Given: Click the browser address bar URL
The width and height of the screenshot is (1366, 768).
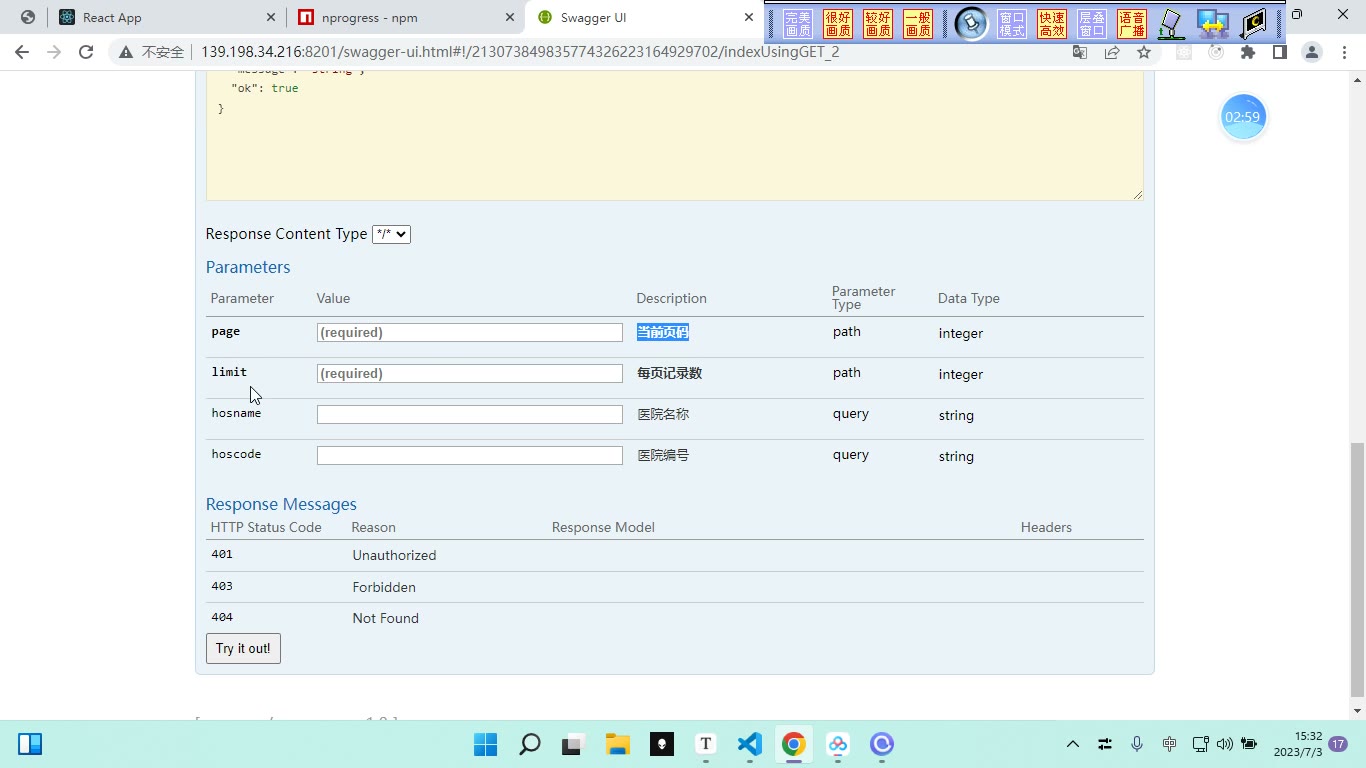Looking at the screenshot, I should point(520,52).
